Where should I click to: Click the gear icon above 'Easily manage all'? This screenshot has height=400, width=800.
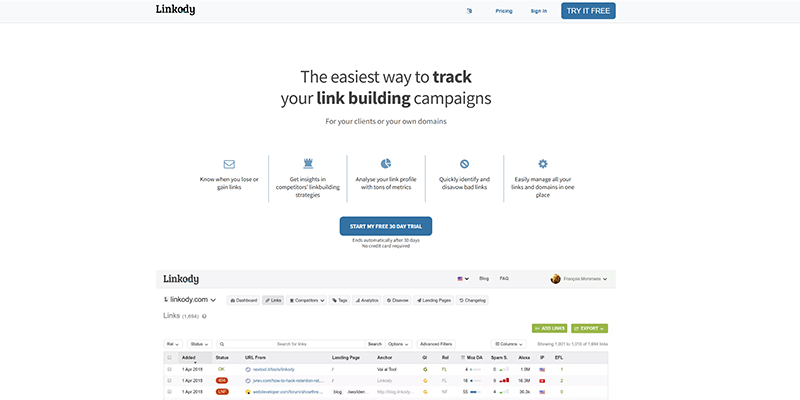coord(543,164)
